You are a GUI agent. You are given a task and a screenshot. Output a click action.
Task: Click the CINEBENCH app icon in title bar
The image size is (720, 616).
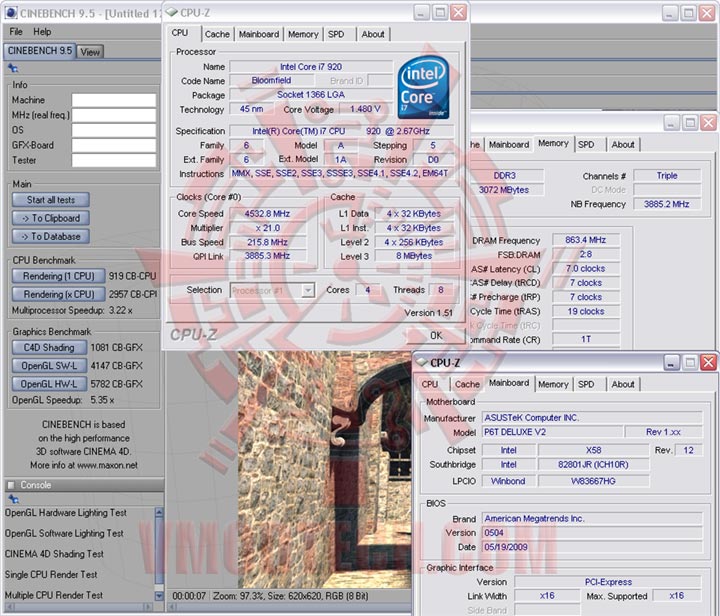(11, 13)
